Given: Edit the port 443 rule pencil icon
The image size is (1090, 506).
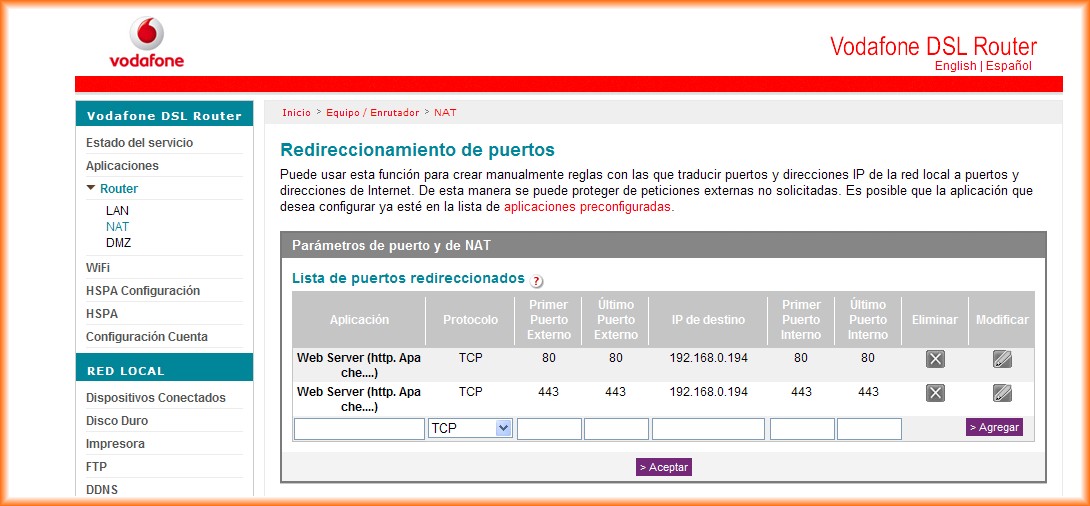Looking at the screenshot, I should (x=1002, y=393).
